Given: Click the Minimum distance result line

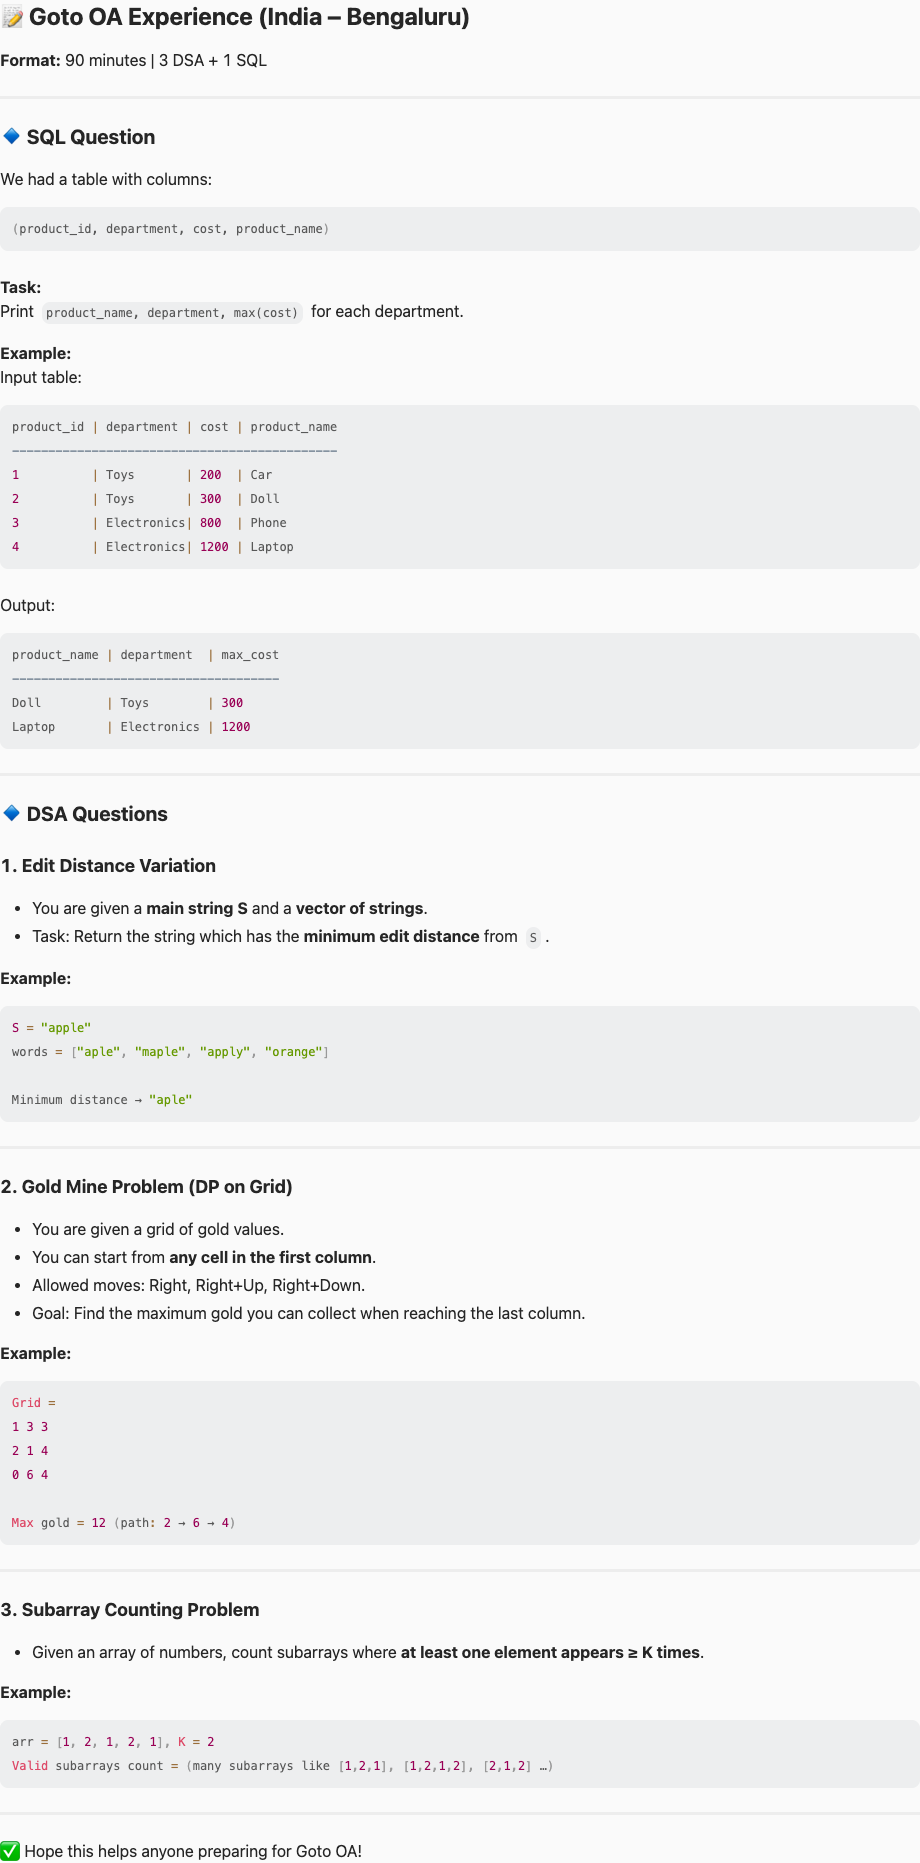Looking at the screenshot, I should coord(102,1100).
